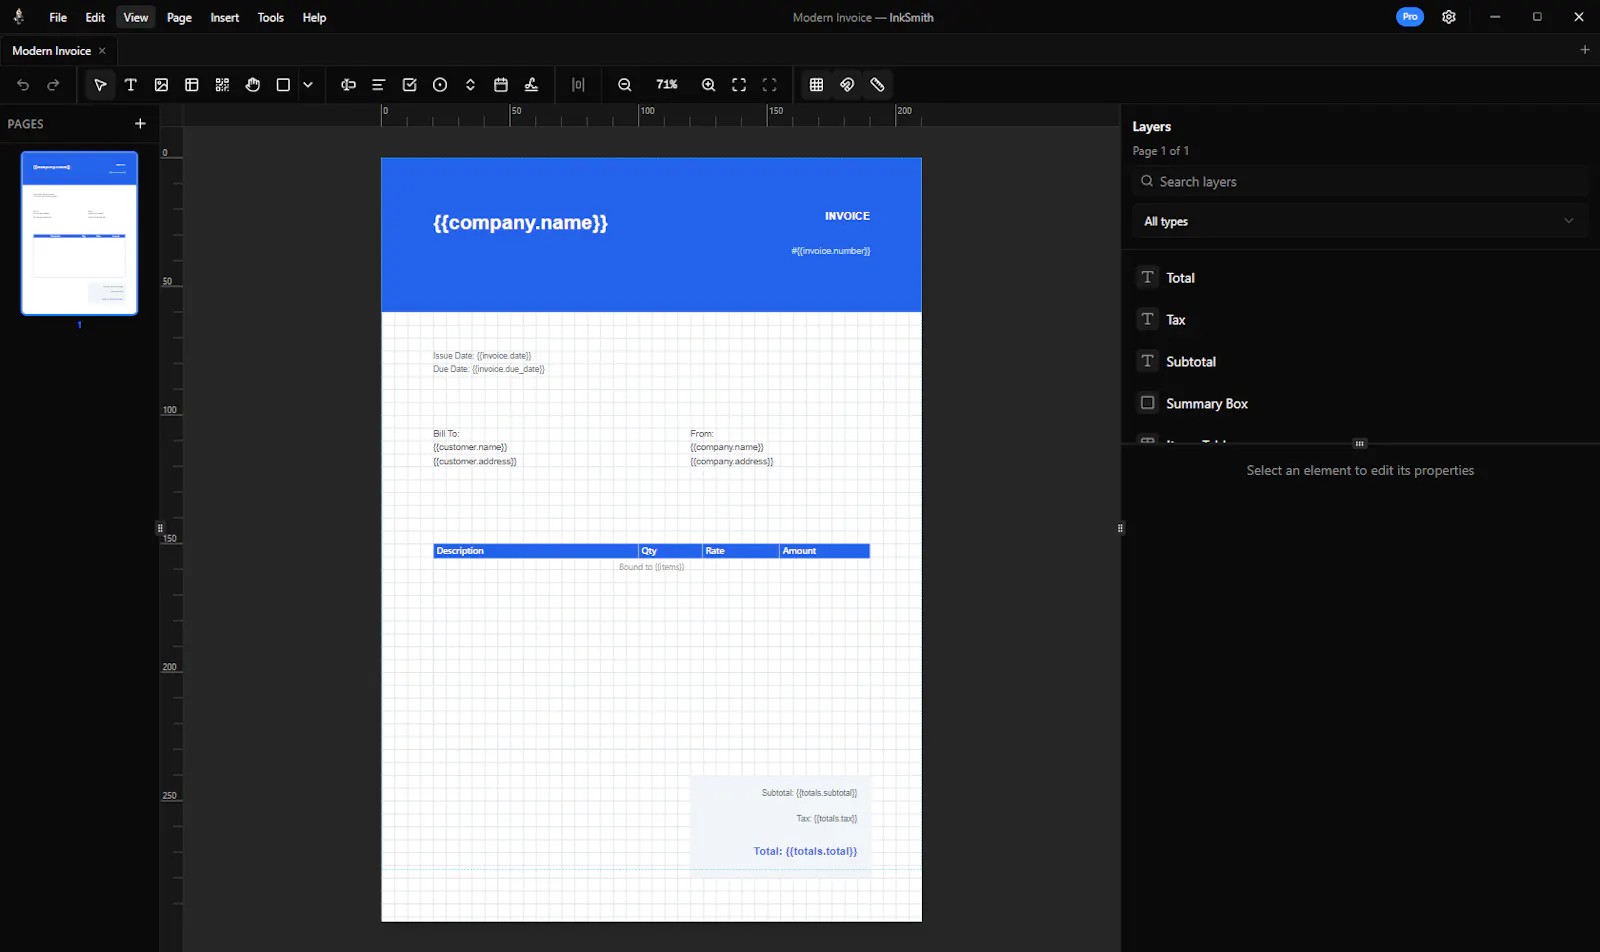
Task: Click the date picker field tool
Action: click(x=501, y=85)
